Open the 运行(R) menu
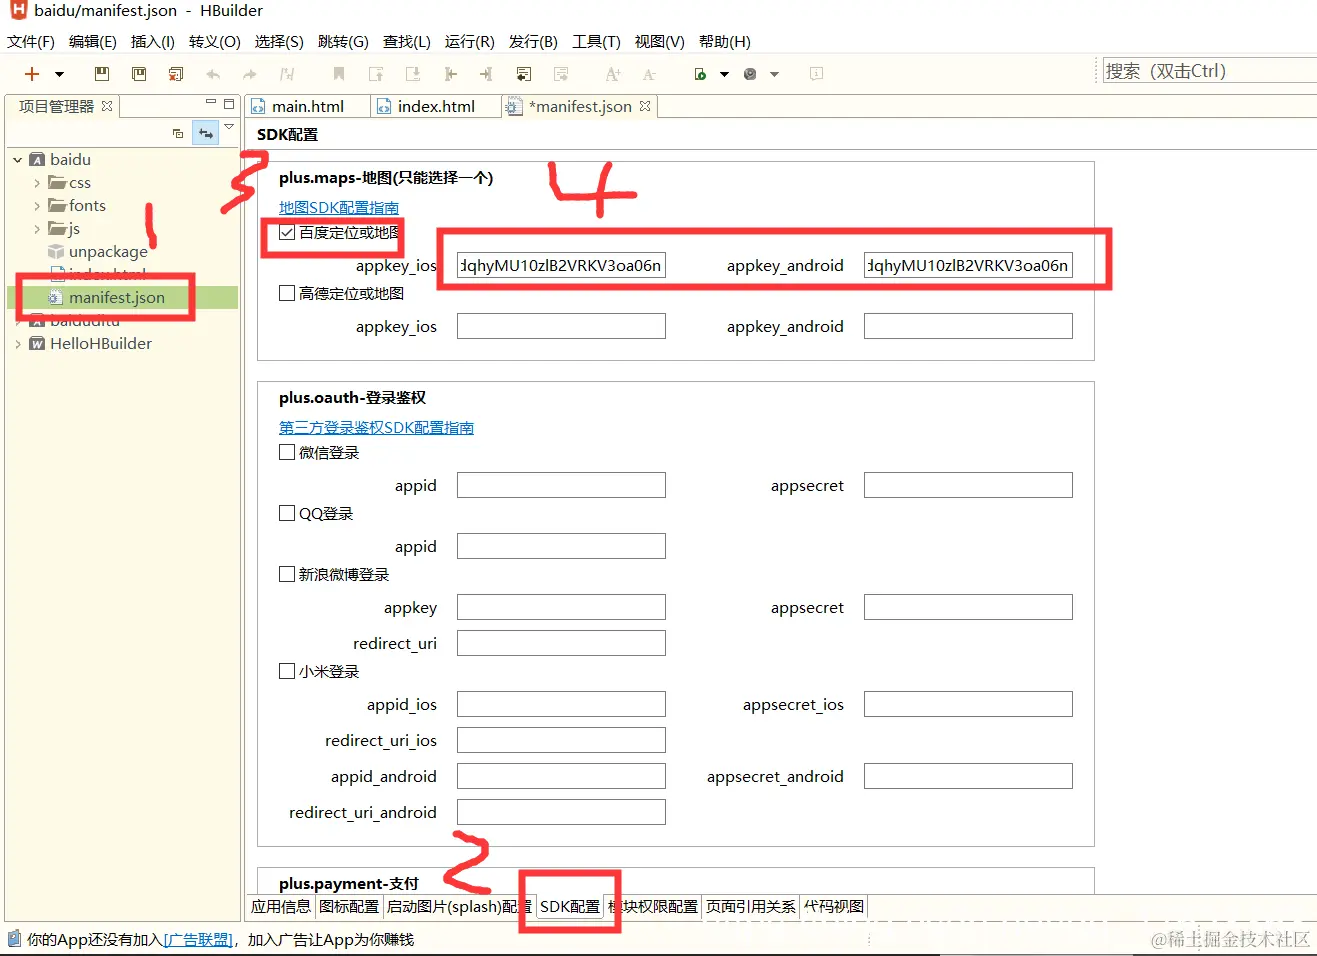1317x956 pixels. (x=470, y=42)
